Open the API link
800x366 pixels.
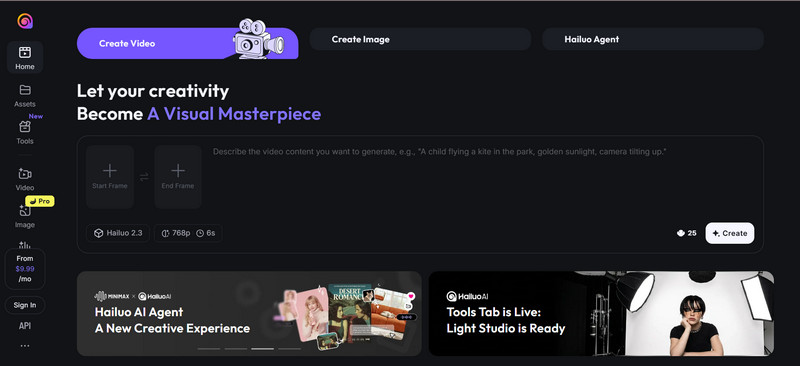tap(25, 326)
